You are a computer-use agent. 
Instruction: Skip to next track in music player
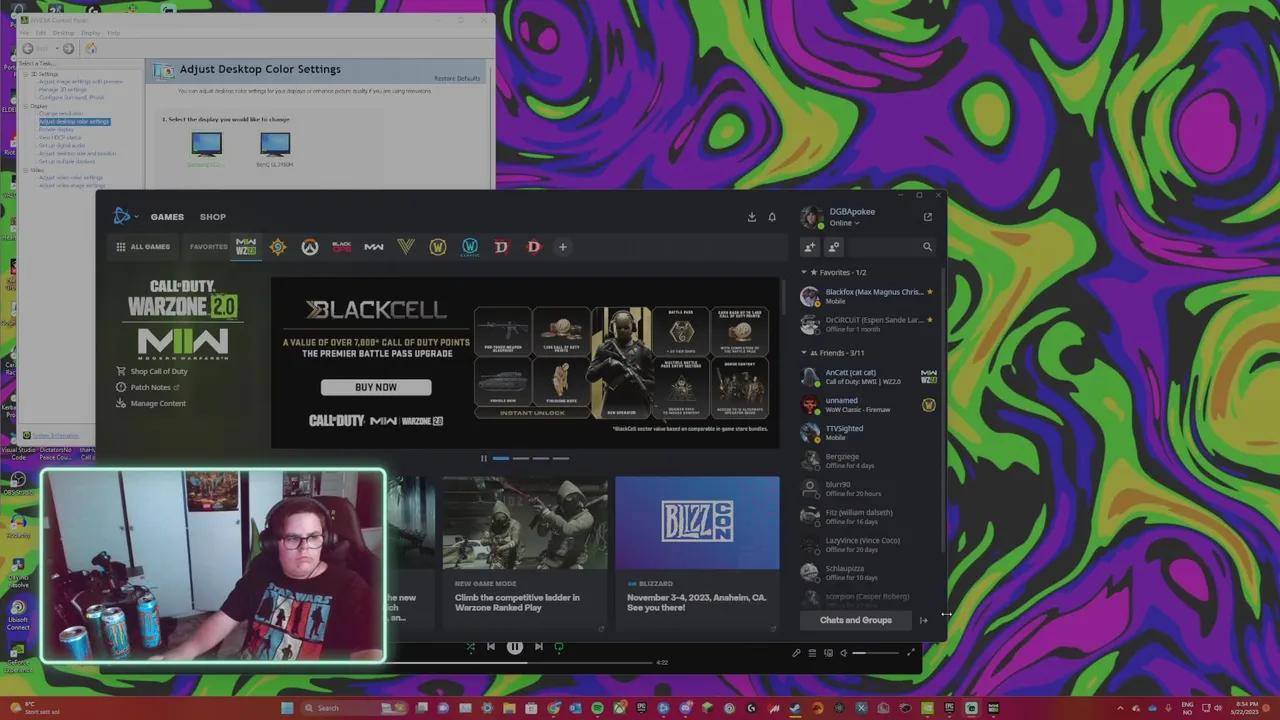click(538, 647)
